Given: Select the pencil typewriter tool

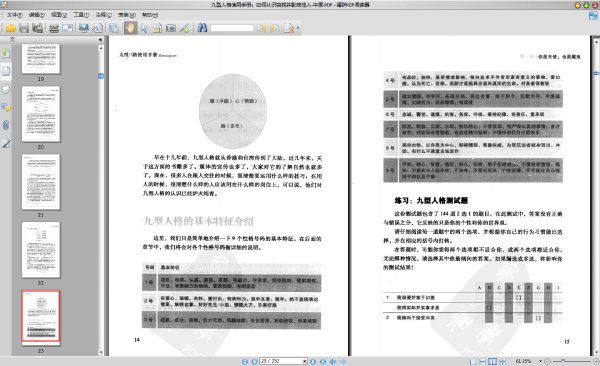Looking at the screenshot, I should pyautogui.click(x=184, y=28).
